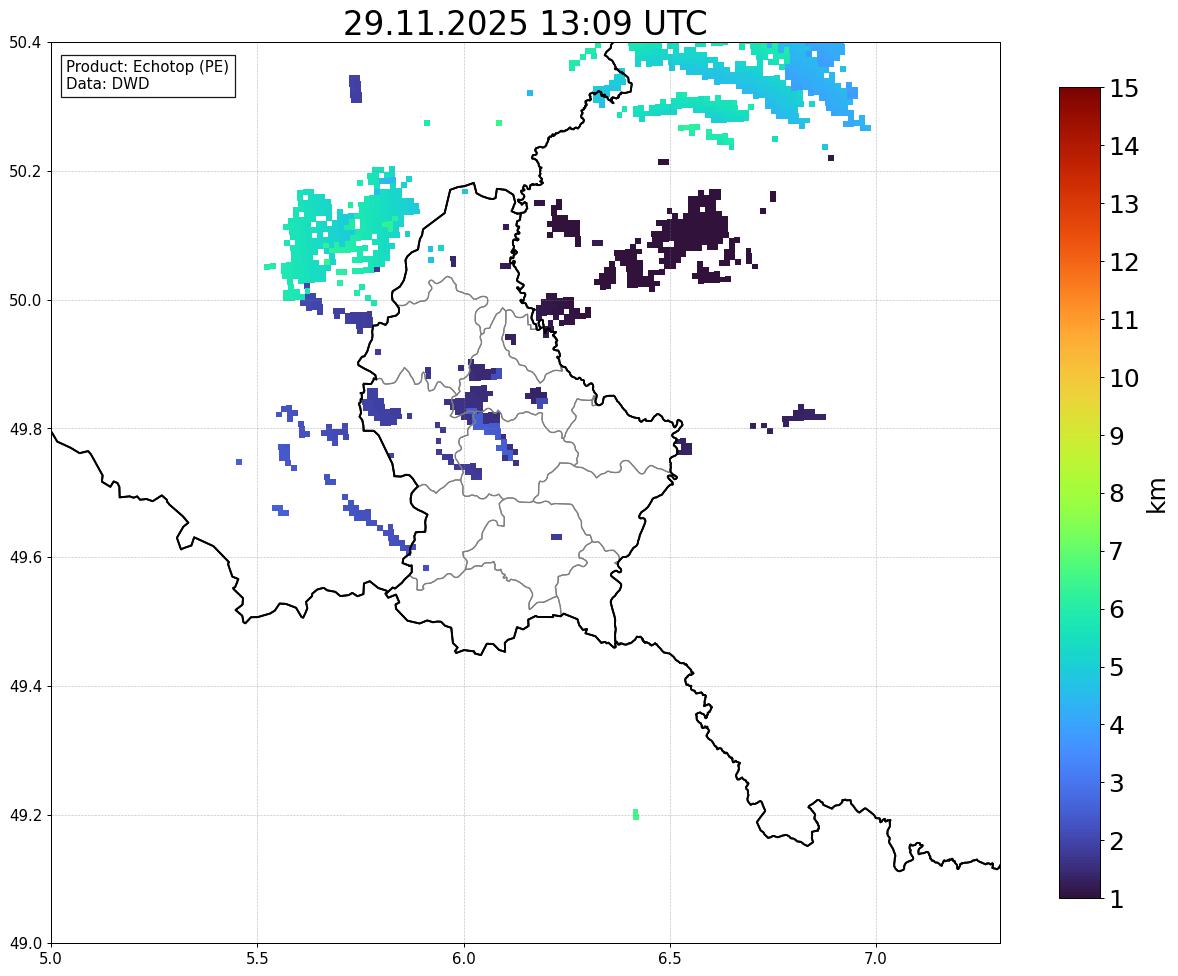Click the "Data: DWD" legend line
Viewport: 1178px width, 976px height.
[x=107, y=83]
